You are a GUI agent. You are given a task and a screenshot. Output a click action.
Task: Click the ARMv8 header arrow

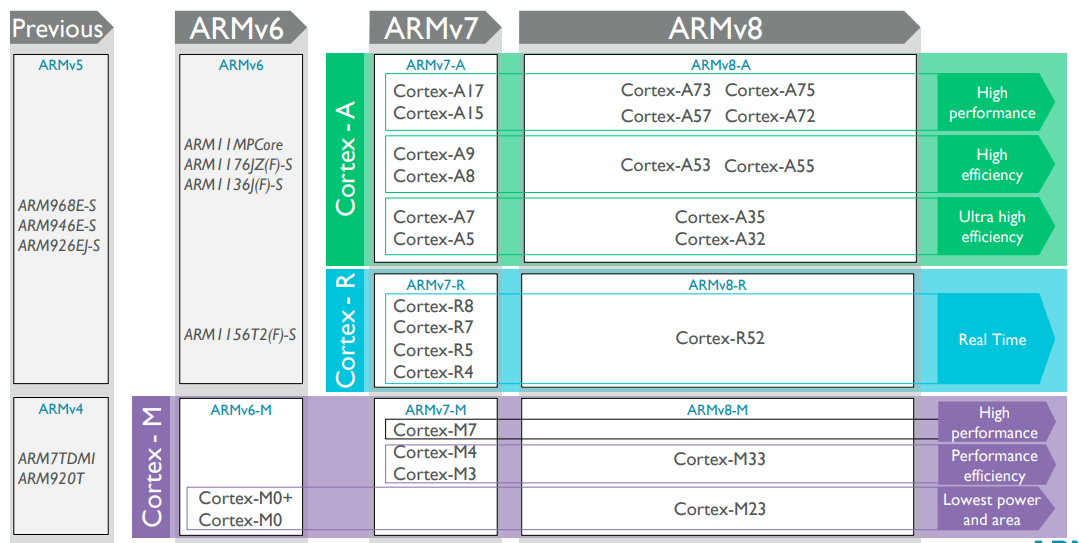(719, 28)
